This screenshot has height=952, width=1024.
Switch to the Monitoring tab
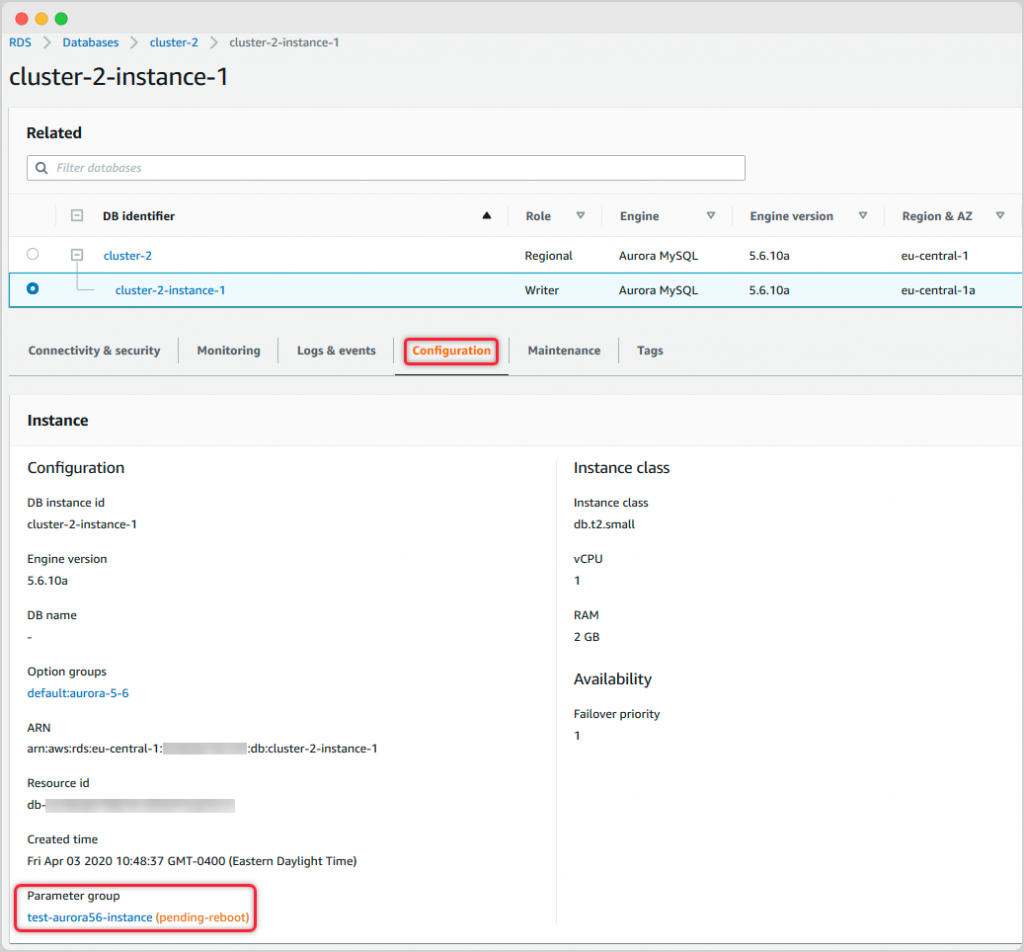coord(229,351)
